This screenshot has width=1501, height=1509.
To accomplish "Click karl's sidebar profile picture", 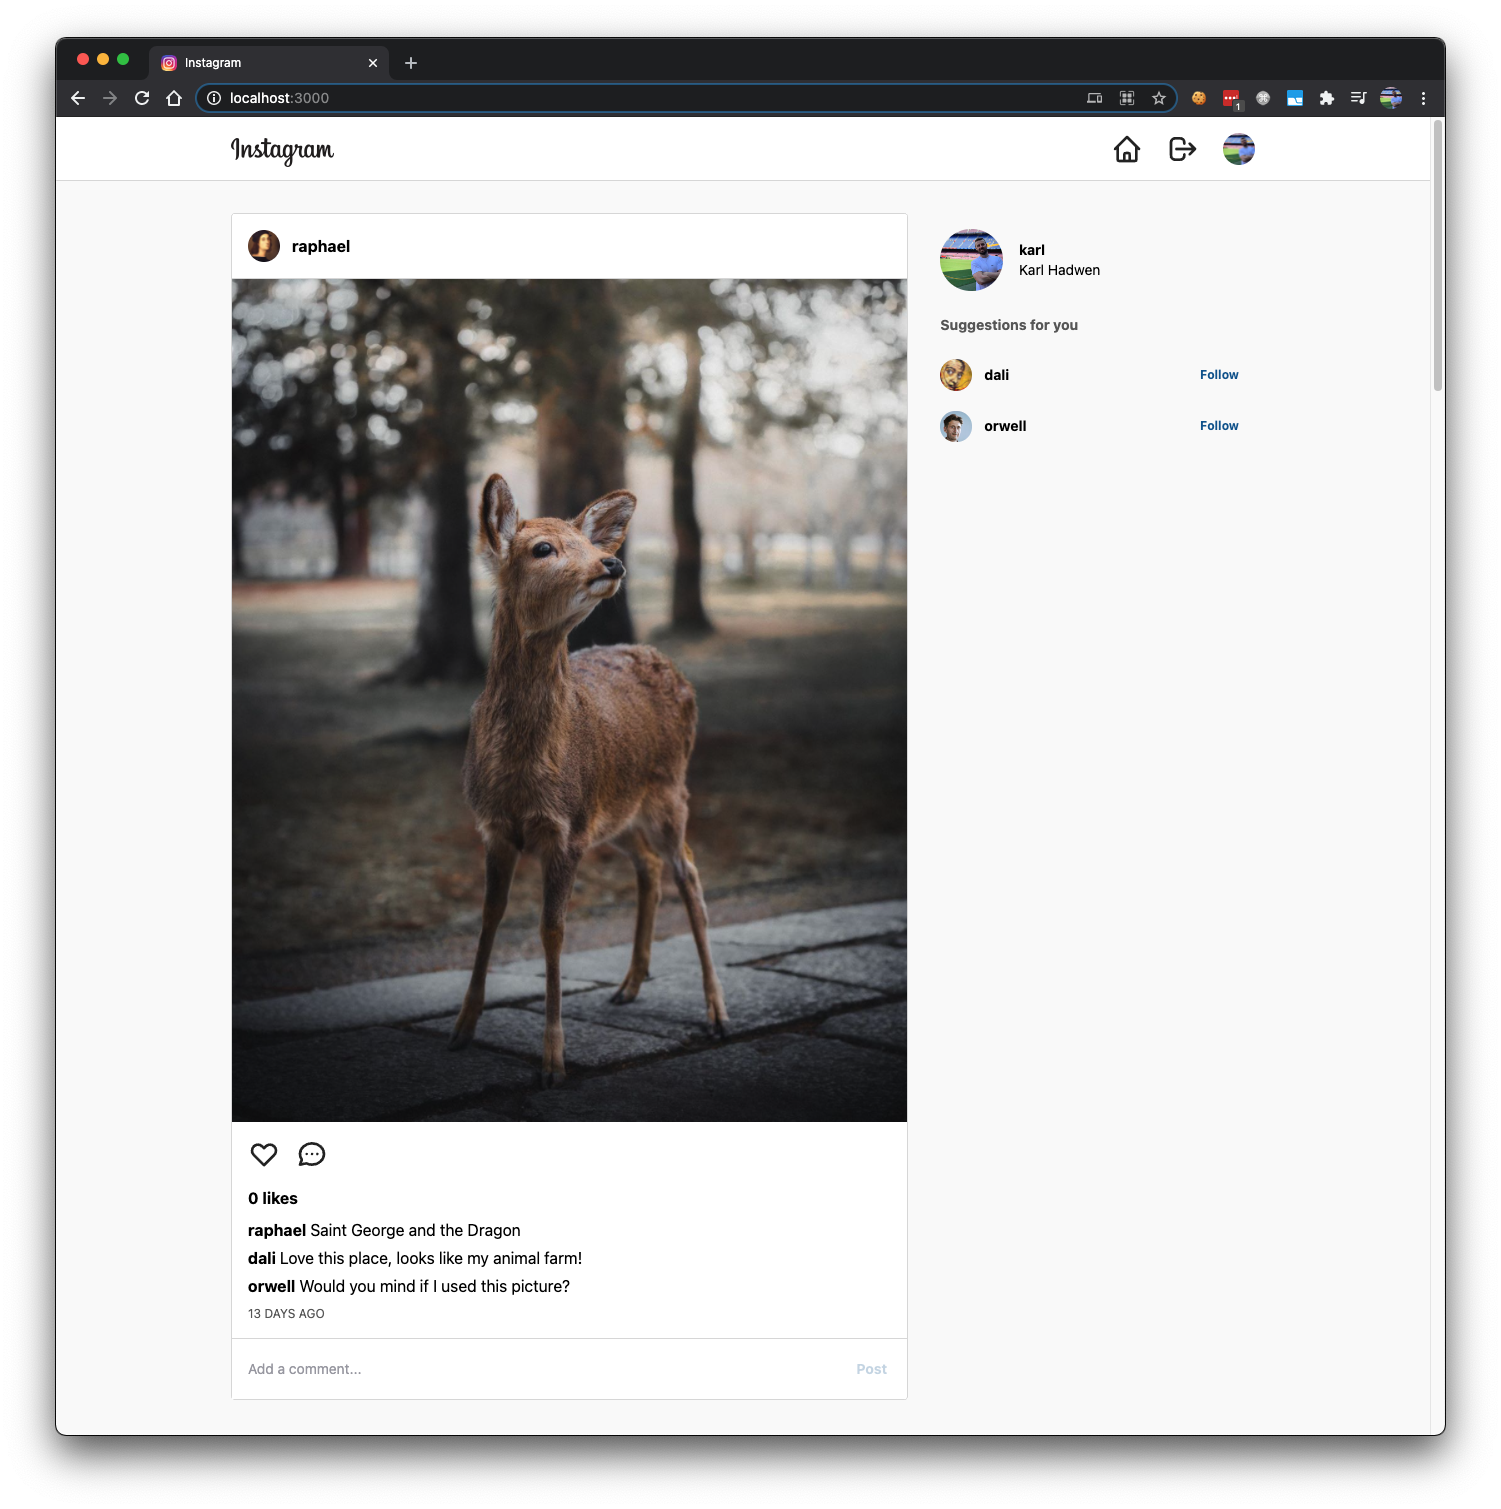I will [x=971, y=260].
